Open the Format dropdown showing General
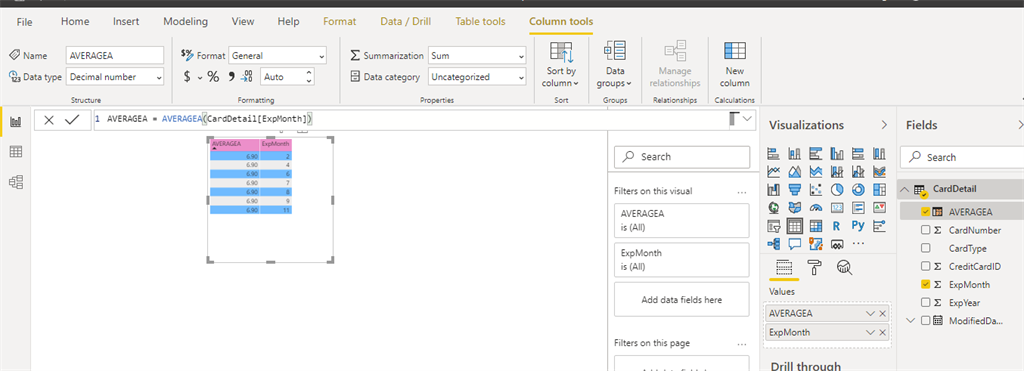The width and height of the screenshot is (1024, 371). coord(278,56)
